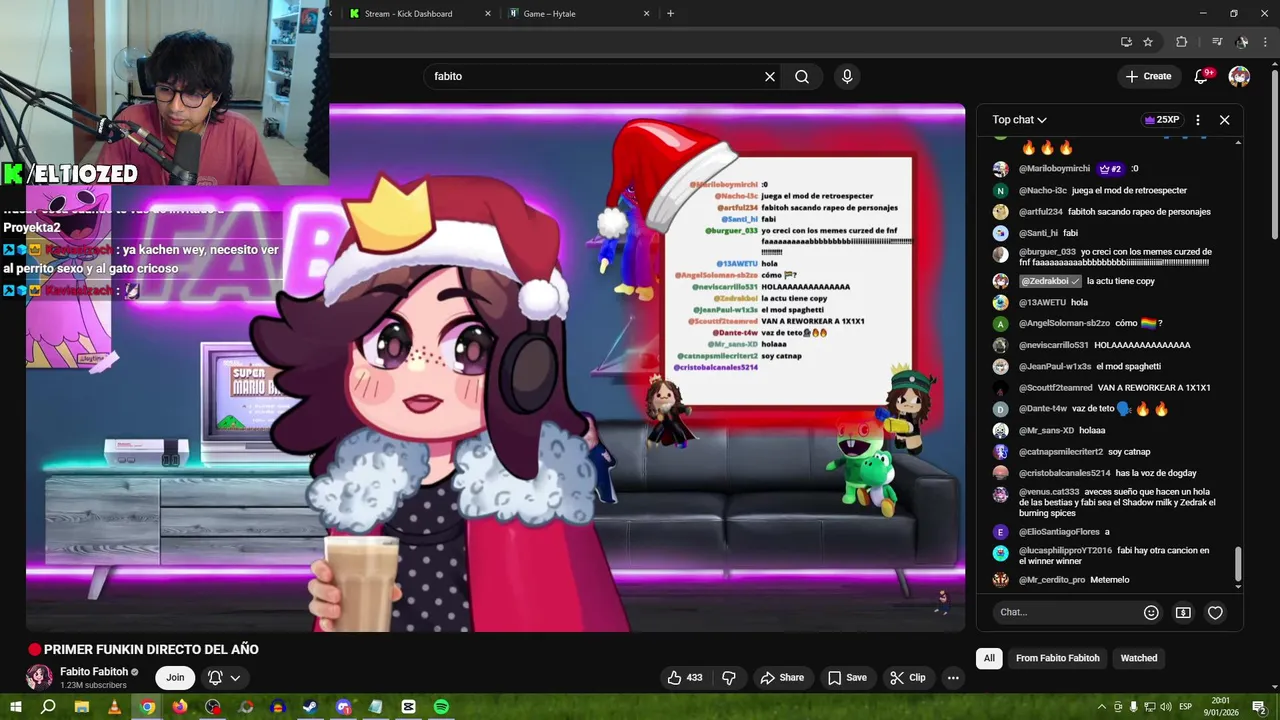Open Spotify from the taskbar
This screenshot has height=720, width=1280.
click(441, 707)
